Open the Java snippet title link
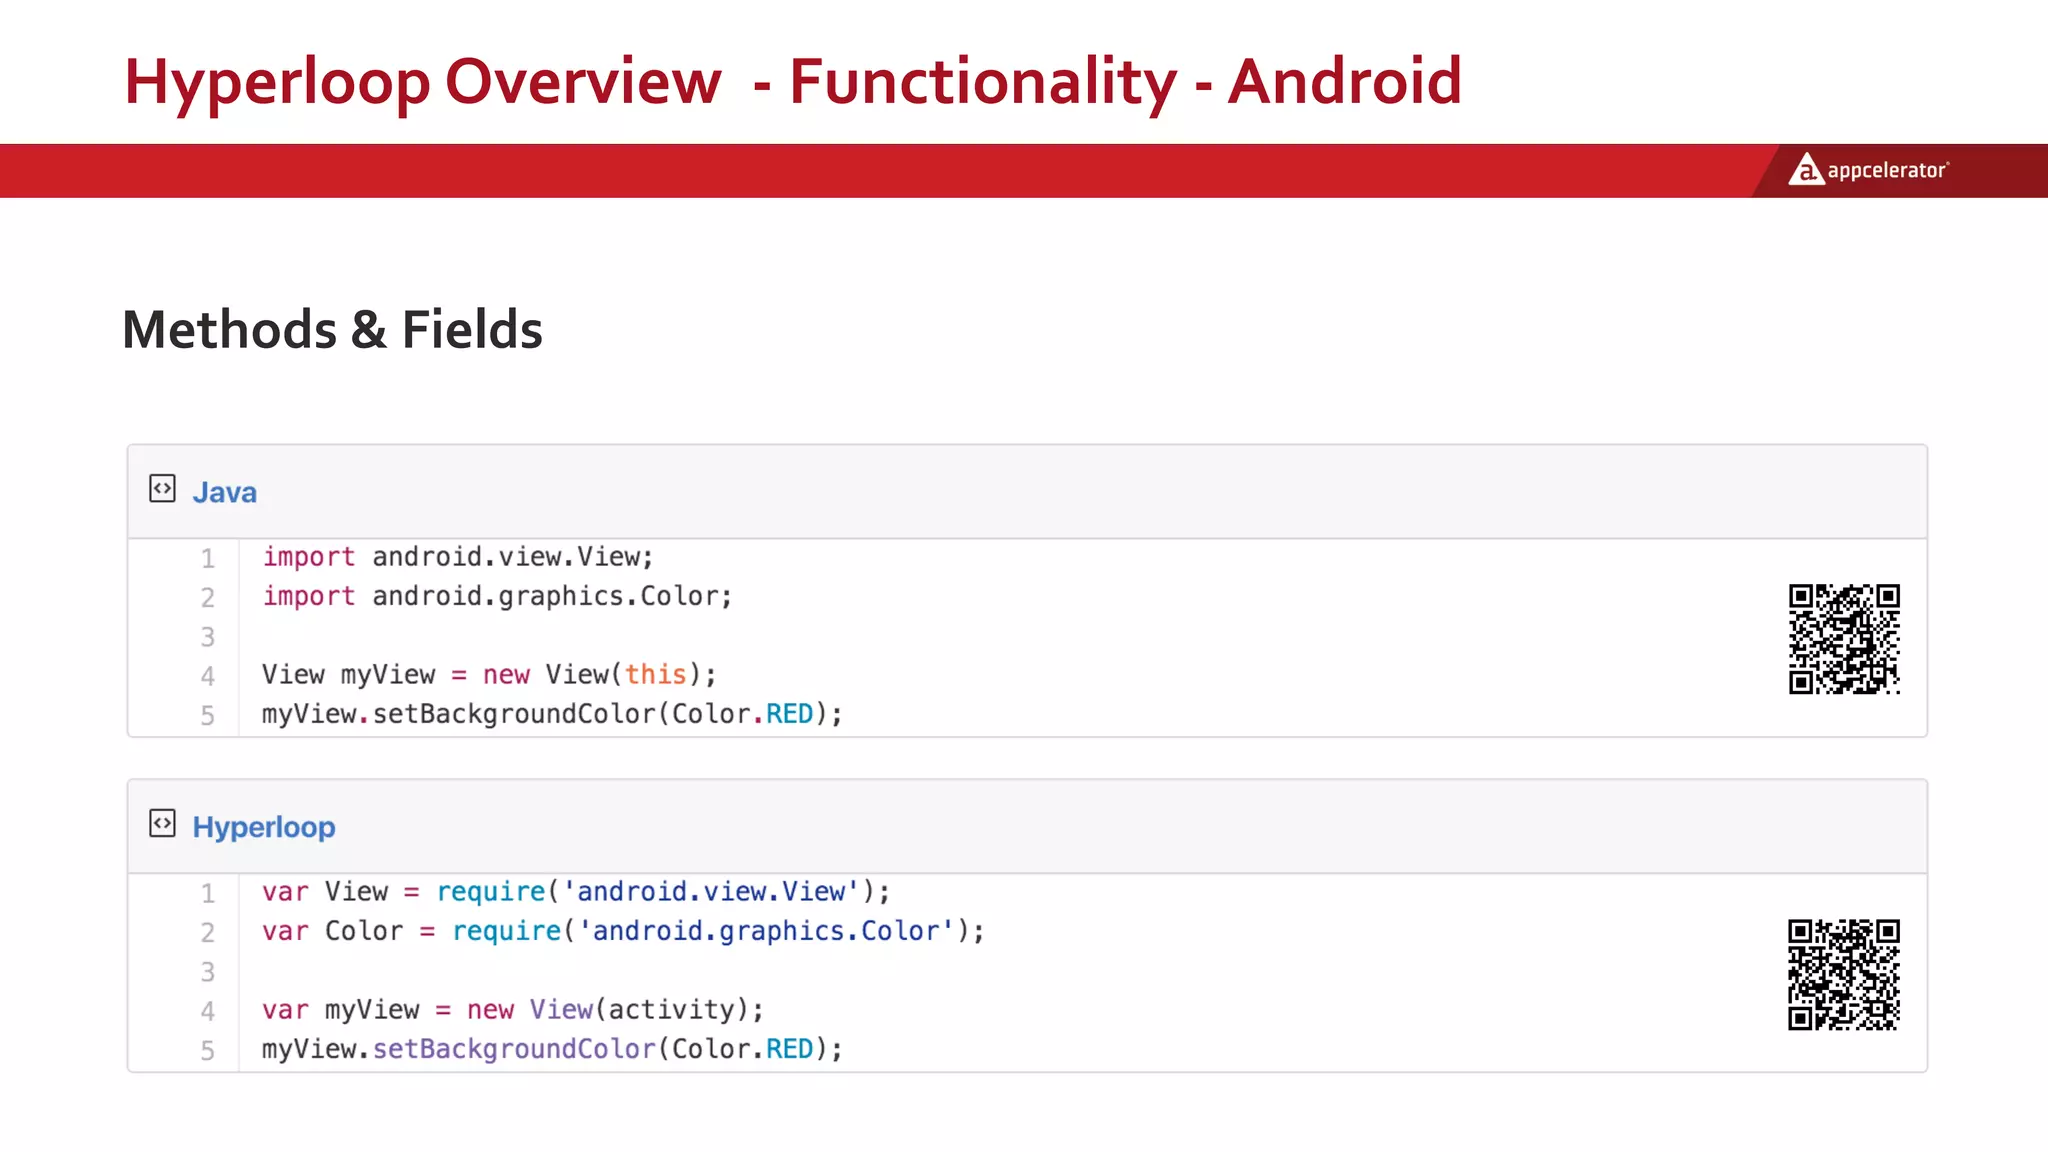This screenshot has width=2048, height=1152. (x=224, y=492)
